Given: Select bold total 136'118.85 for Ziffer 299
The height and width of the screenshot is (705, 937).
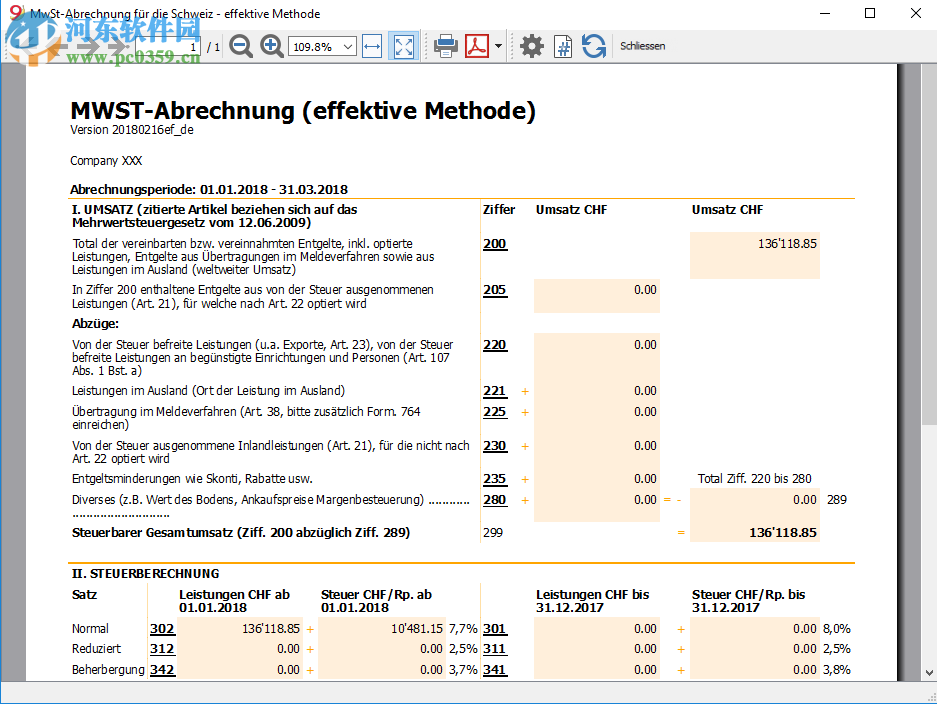Looking at the screenshot, I should (783, 532).
